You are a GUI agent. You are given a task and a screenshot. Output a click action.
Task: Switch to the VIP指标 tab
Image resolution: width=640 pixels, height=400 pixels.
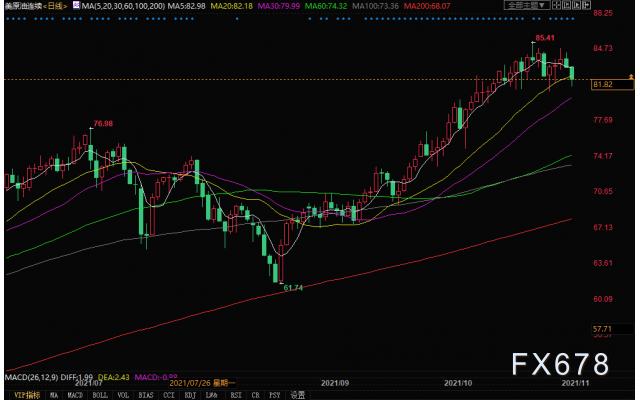coord(27,395)
